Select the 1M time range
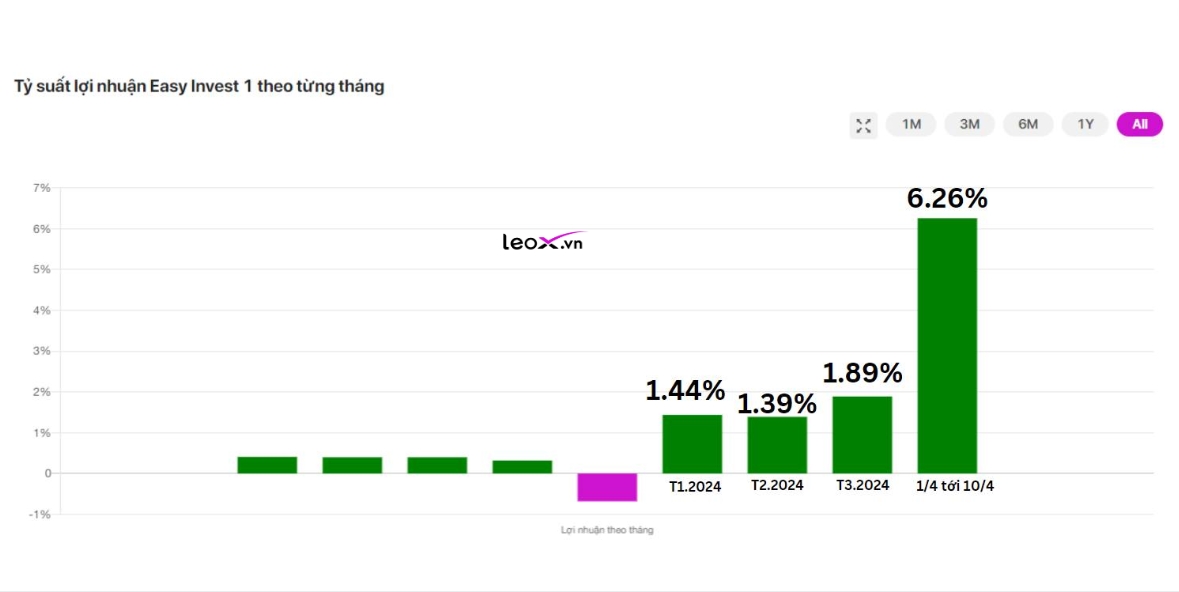Image resolution: width=1179 pixels, height=592 pixels. 911,124
